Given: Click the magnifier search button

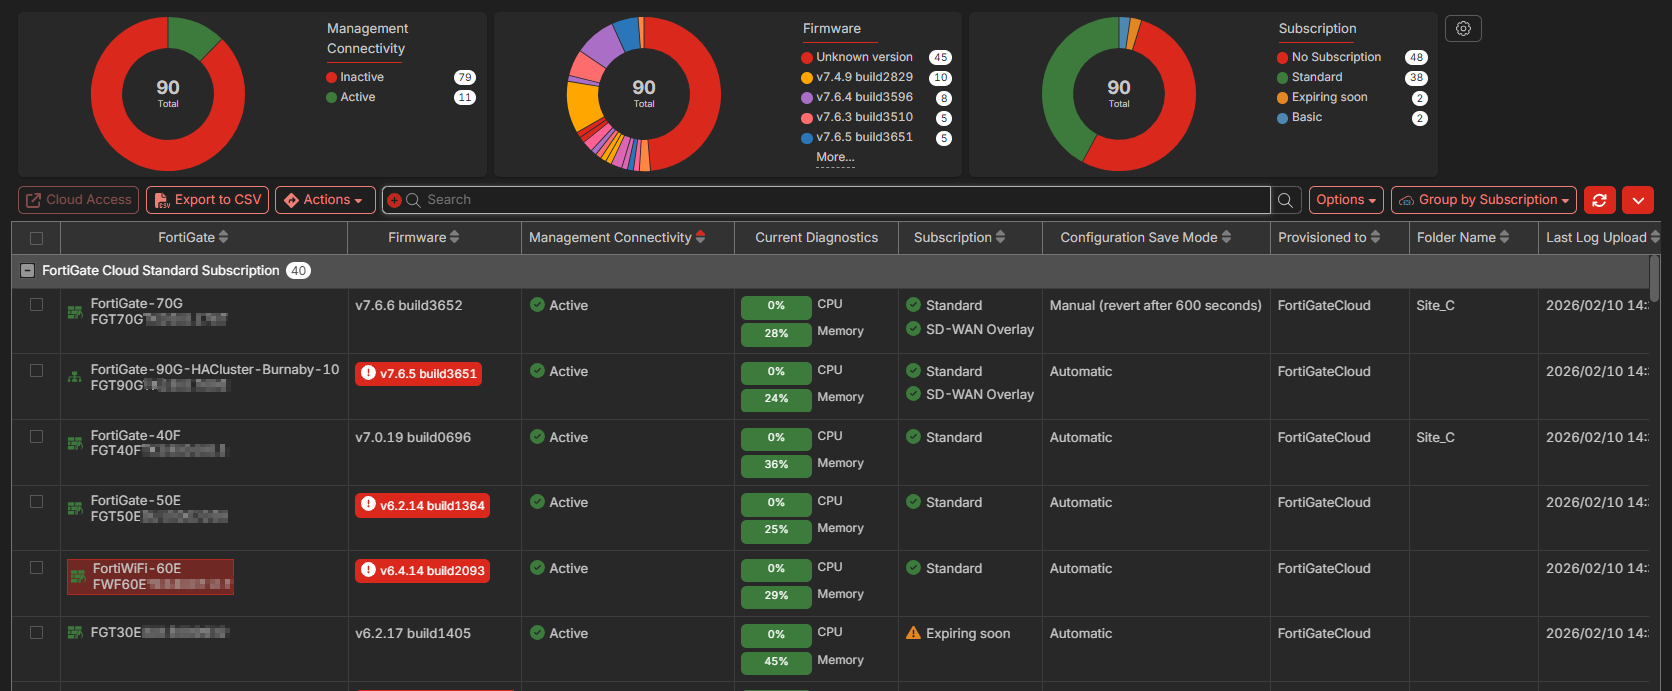Looking at the screenshot, I should tap(1286, 200).
